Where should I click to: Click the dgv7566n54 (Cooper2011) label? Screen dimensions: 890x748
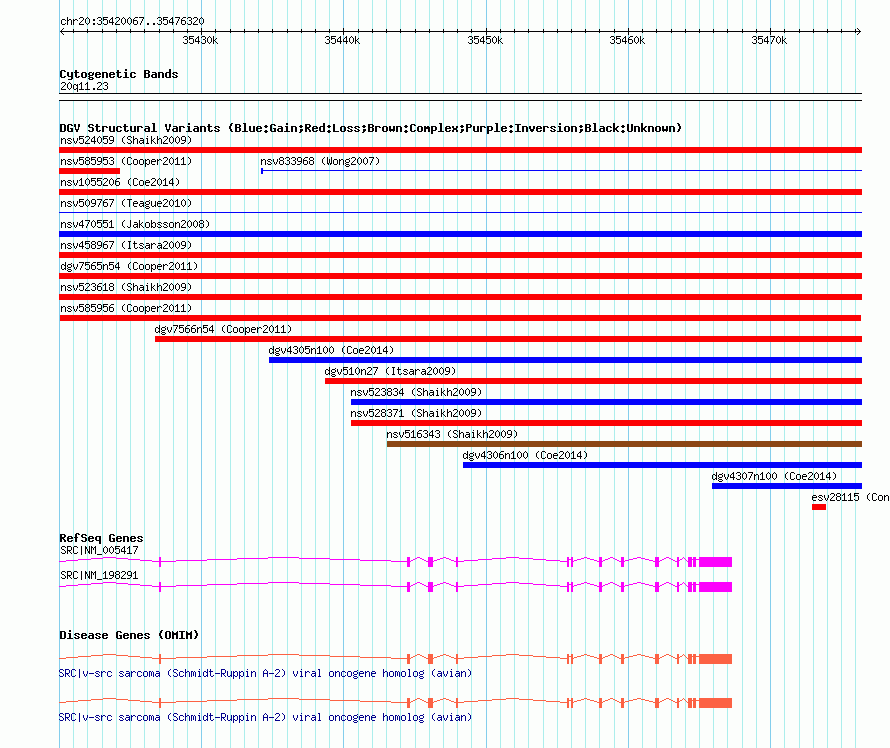tap(224, 329)
